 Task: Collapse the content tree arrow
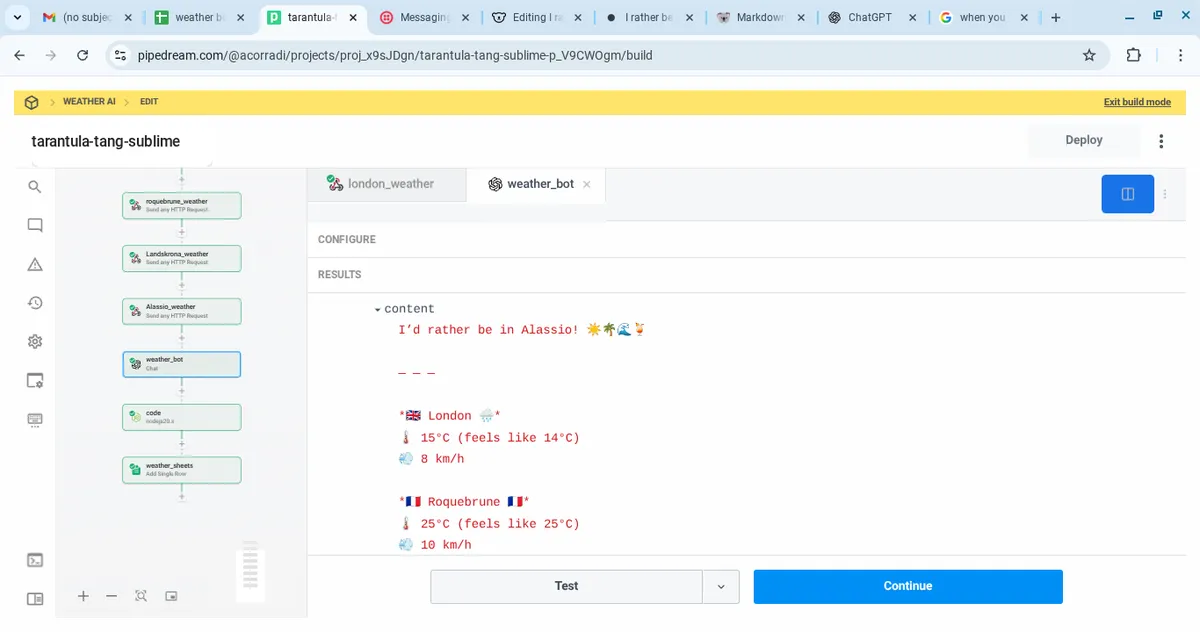click(x=377, y=310)
